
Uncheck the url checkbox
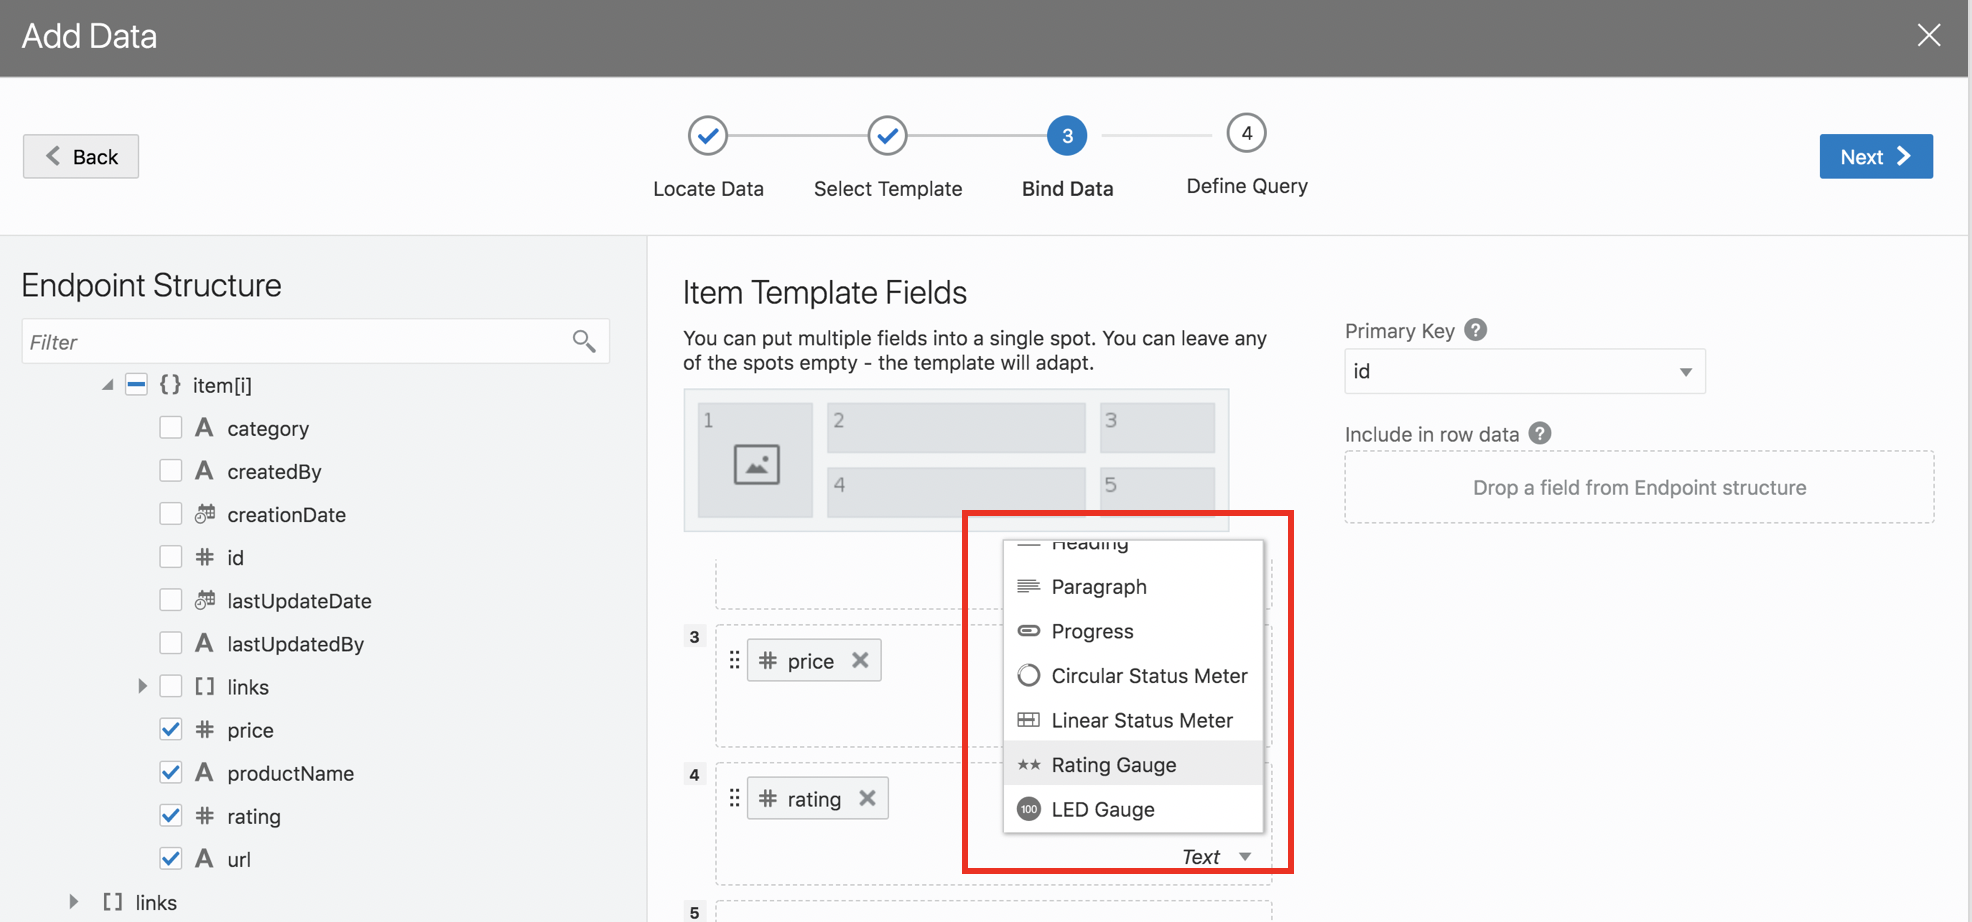171,859
